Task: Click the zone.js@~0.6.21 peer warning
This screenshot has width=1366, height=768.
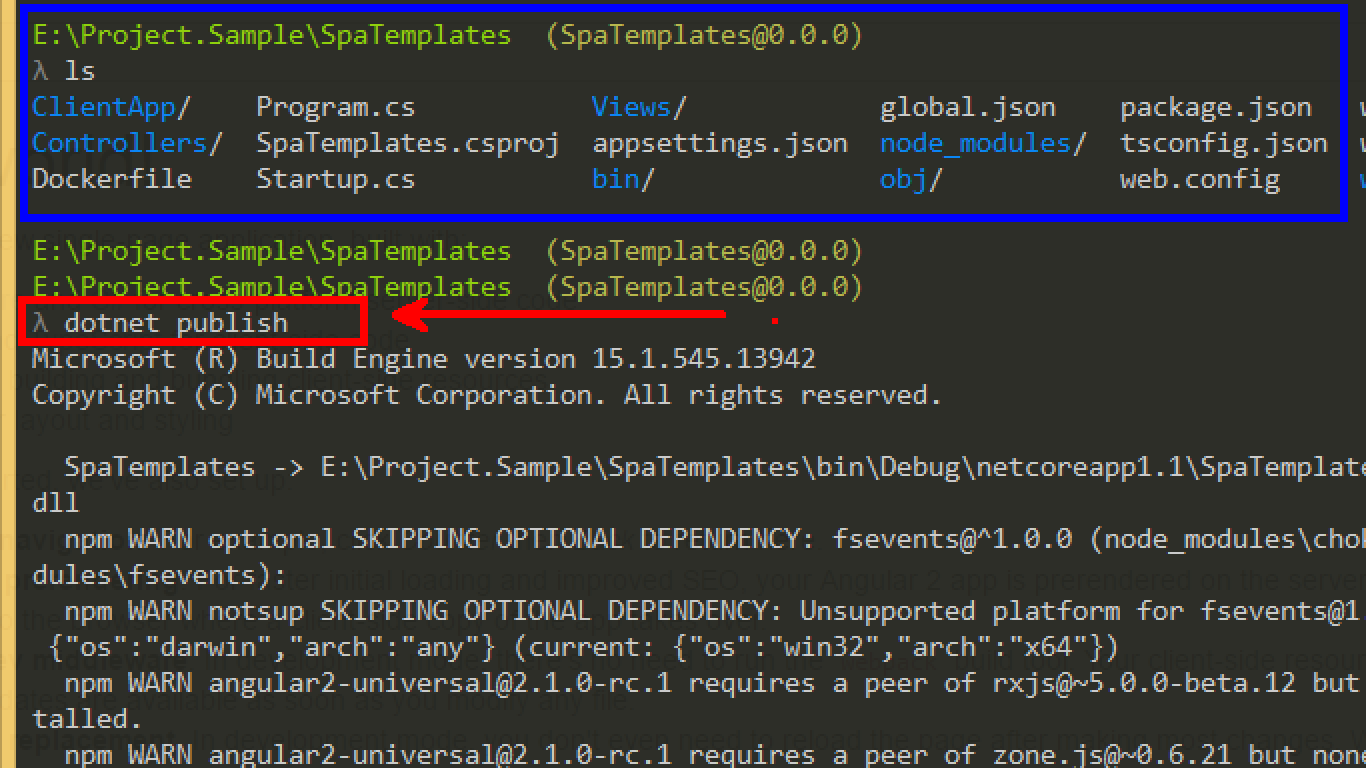Action: 715,755
